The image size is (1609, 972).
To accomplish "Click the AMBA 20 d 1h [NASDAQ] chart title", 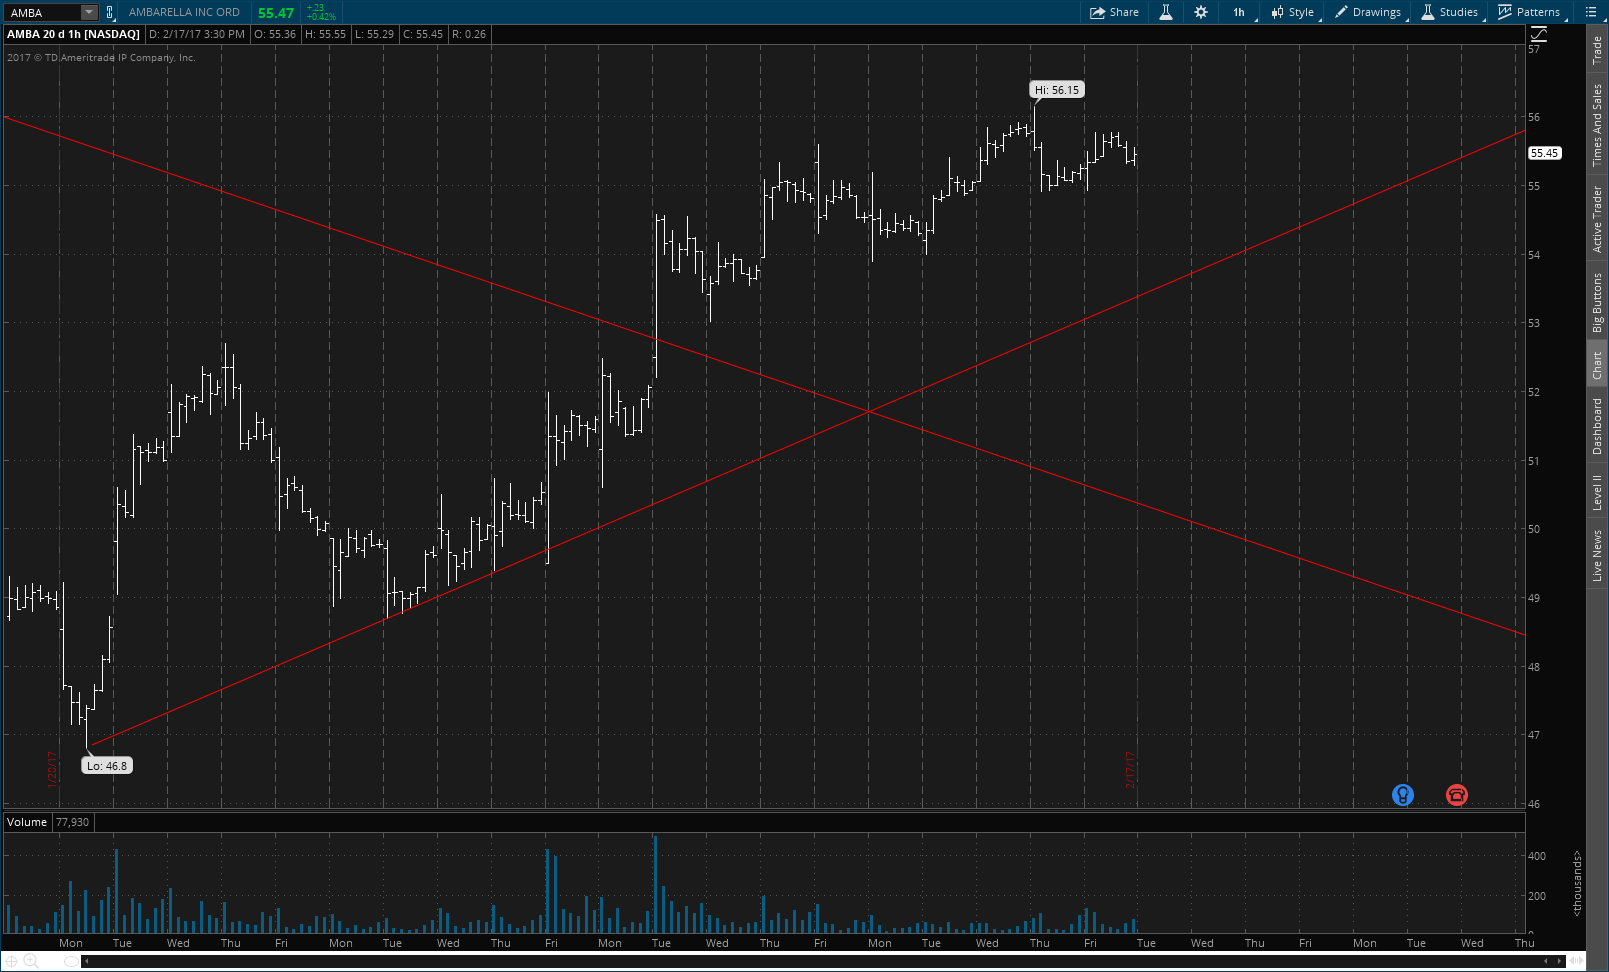I will click(x=73, y=34).
